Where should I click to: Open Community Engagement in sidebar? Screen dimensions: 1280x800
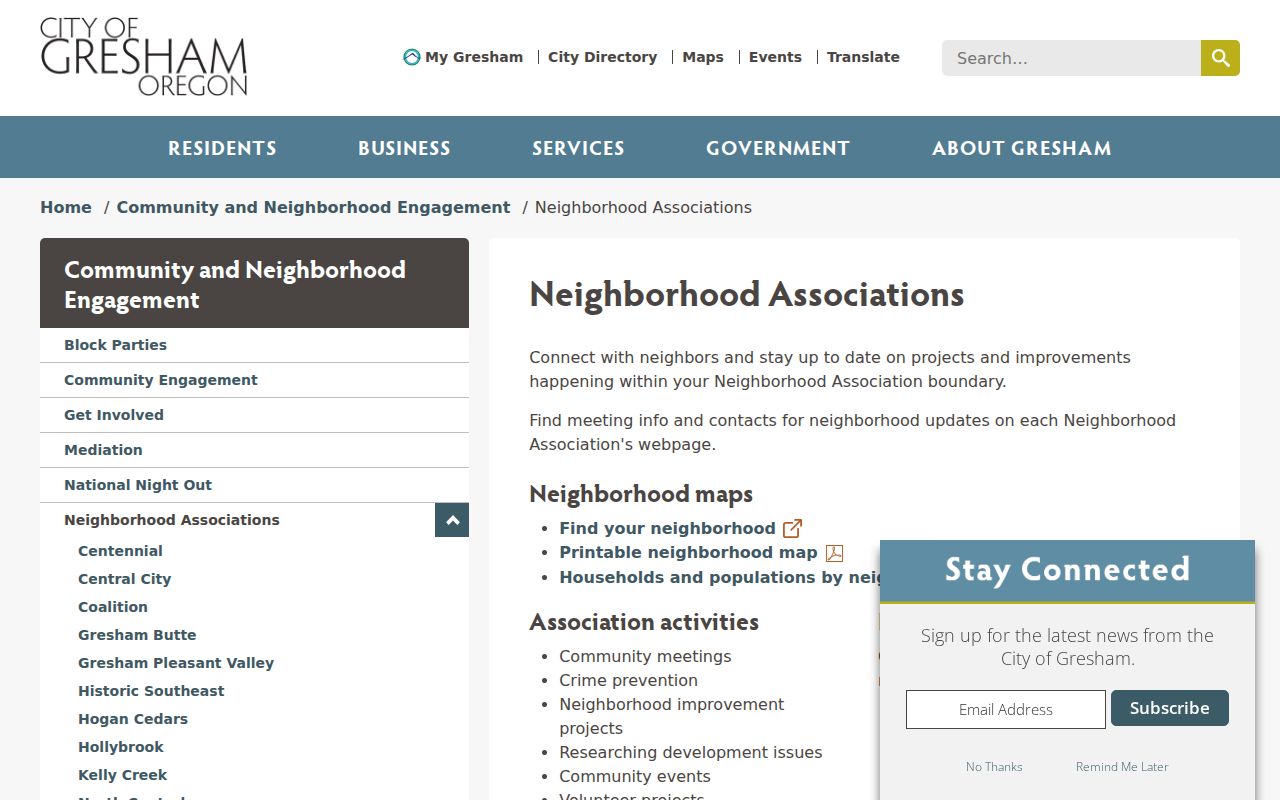point(254,380)
